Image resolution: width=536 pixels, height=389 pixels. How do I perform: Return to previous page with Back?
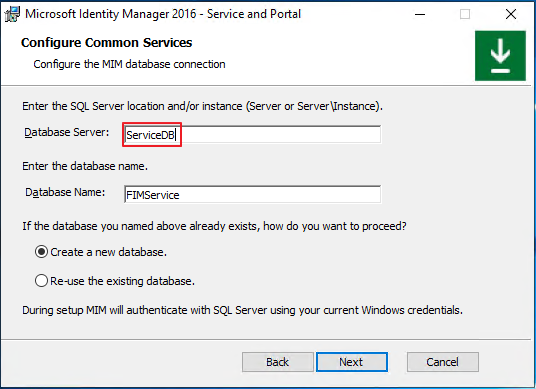[278, 362]
